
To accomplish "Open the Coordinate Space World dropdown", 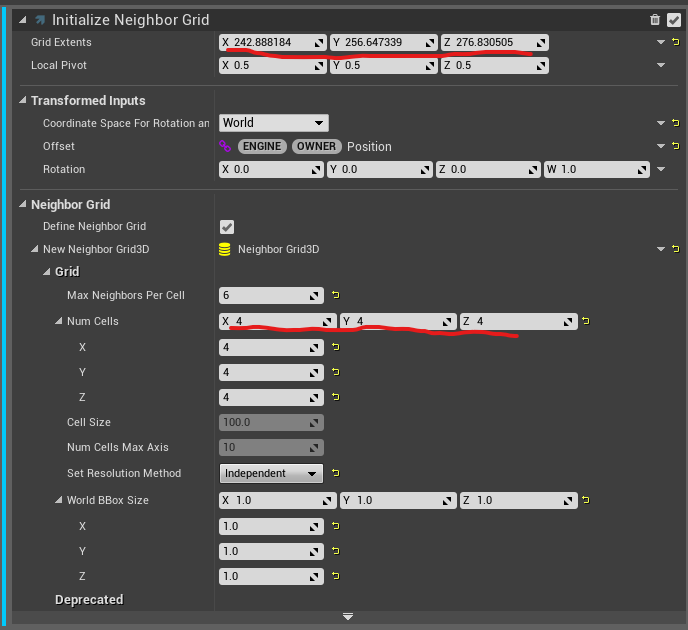I will pyautogui.click(x=274, y=123).
